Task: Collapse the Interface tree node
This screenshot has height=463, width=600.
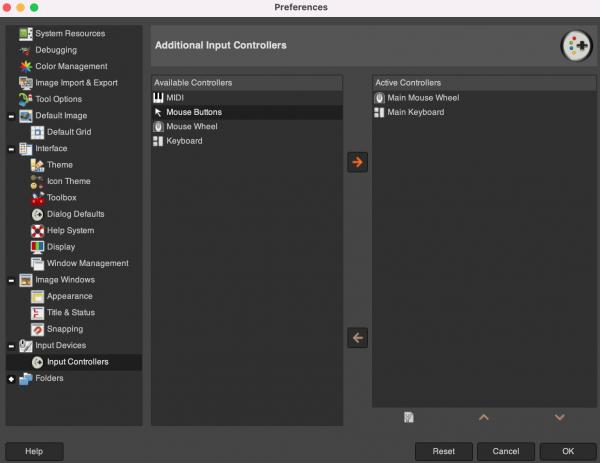Action: click(x=11, y=149)
